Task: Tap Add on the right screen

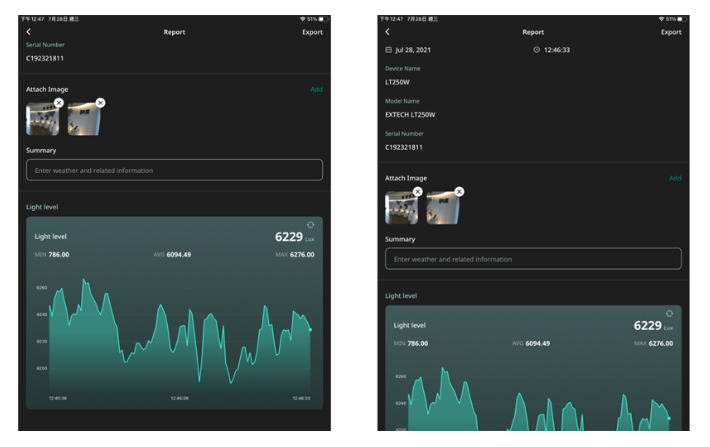Action: click(x=675, y=178)
